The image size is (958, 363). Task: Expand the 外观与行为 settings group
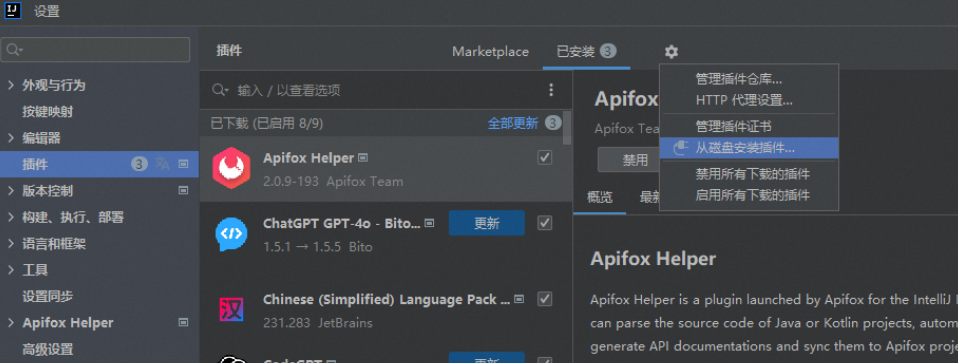[10, 85]
